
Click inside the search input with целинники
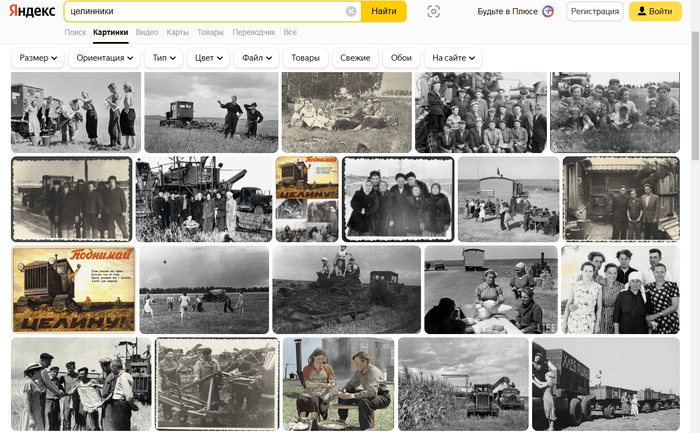200,12
